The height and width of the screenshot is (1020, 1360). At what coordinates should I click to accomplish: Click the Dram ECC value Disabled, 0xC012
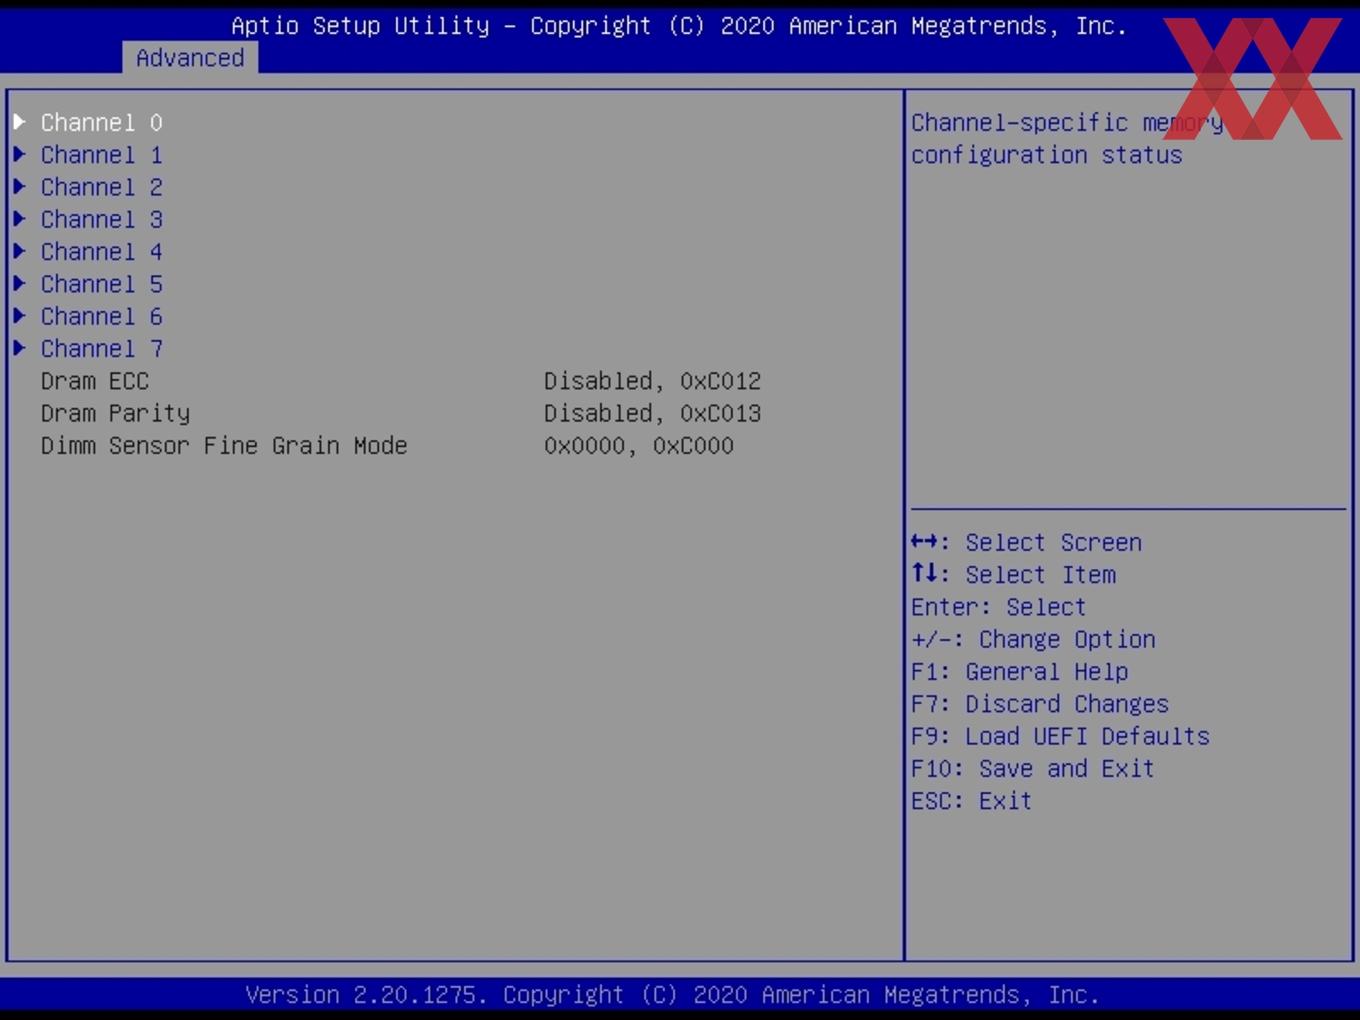point(653,381)
